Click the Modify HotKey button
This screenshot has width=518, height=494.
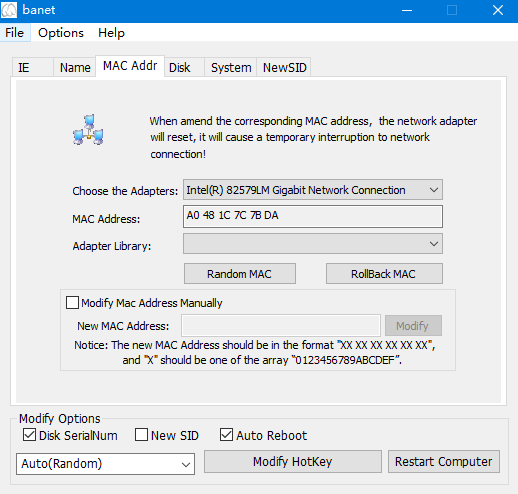293,462
